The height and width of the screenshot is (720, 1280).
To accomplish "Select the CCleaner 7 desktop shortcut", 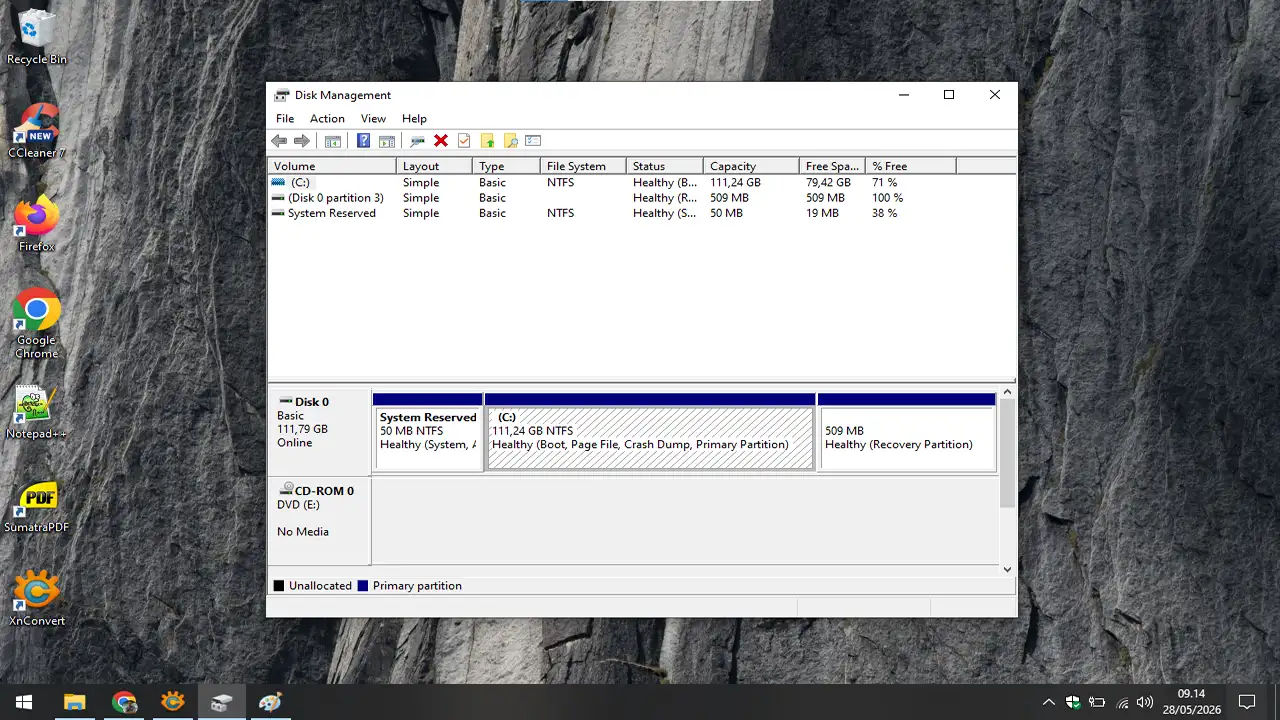I will click(x=37, y=130).
